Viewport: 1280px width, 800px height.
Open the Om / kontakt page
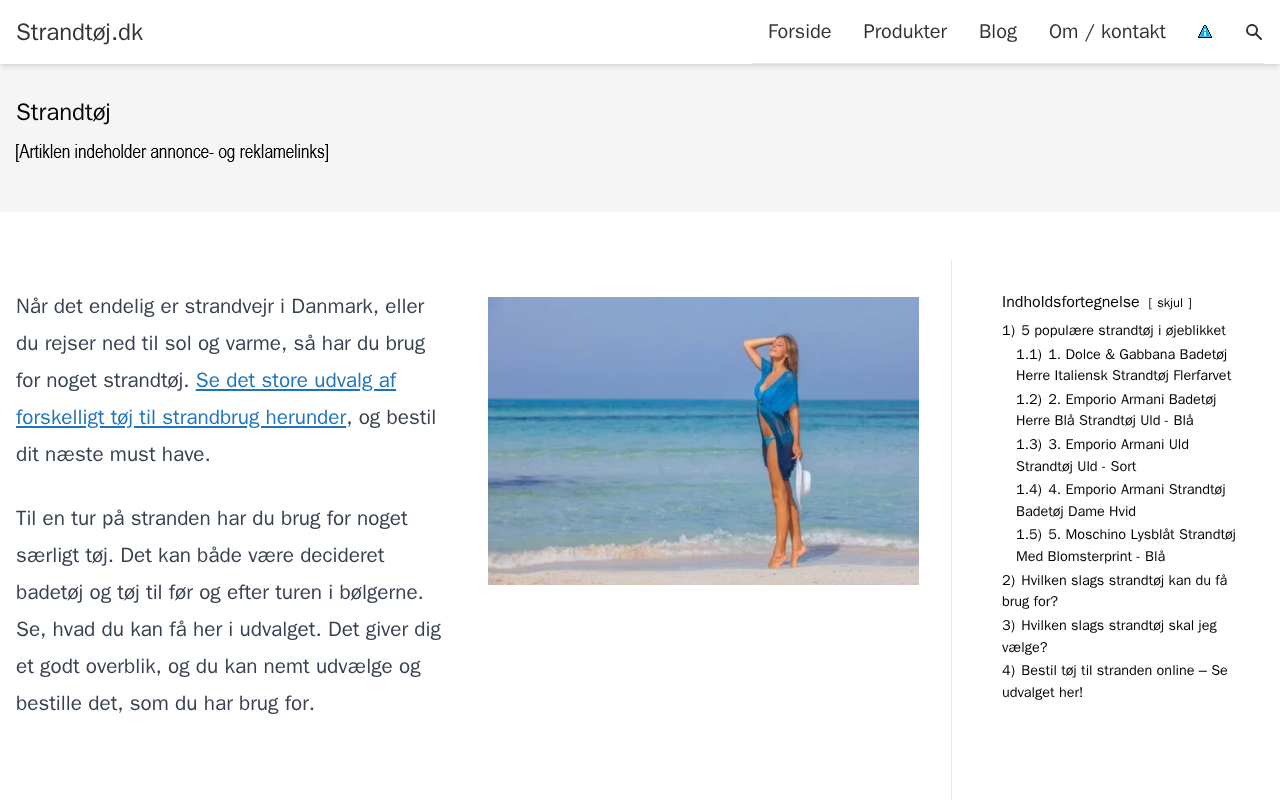(x=1107, y=32)
